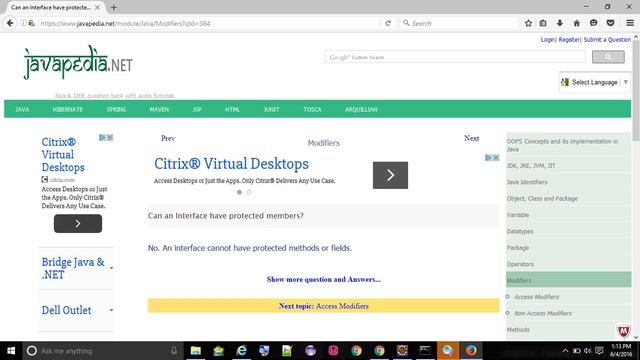Viewport: 640px width, 360px height.
Task: Open the JUNIT menu item
Action: click(x=271, y=109)
